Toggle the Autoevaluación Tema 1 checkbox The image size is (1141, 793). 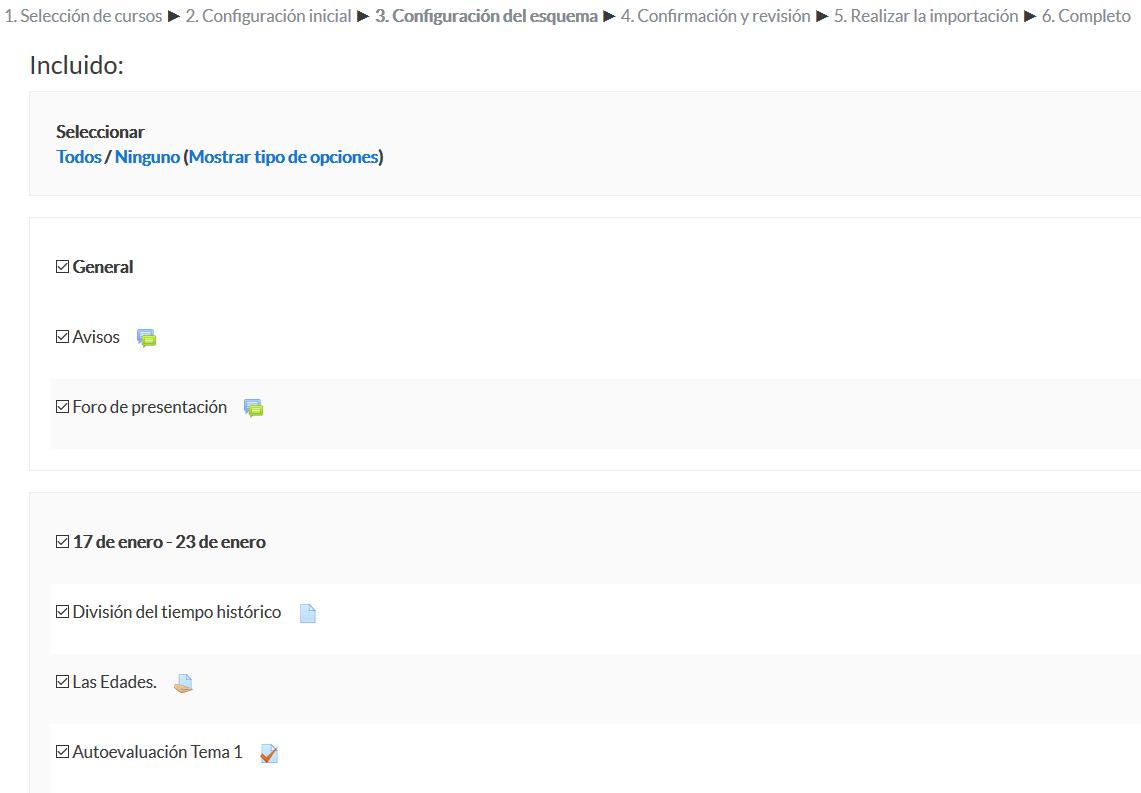tap(63, 752)
